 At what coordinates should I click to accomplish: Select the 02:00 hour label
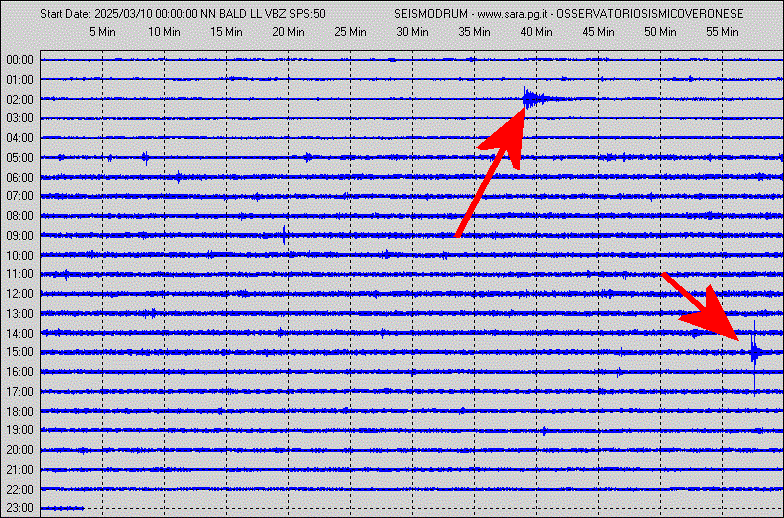click(20, 100)
